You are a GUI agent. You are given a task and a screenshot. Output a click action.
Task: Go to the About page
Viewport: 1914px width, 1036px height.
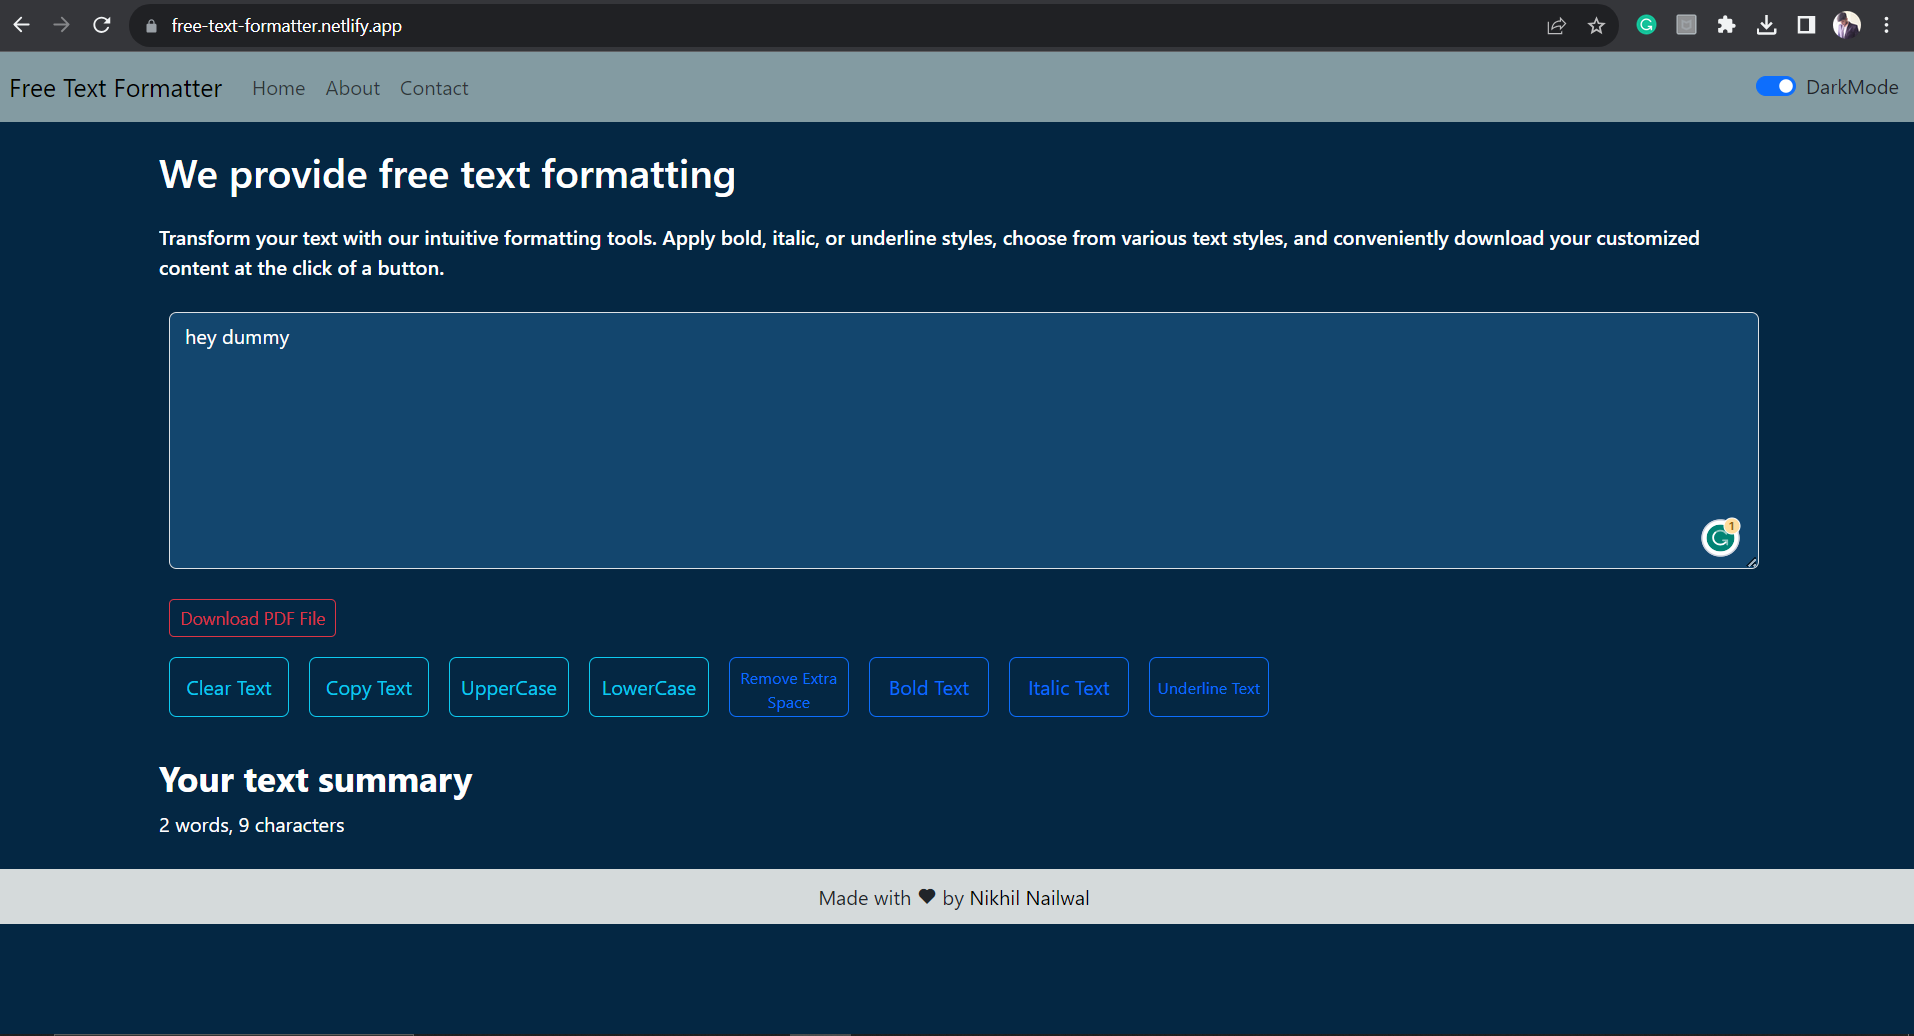[352, 88]
